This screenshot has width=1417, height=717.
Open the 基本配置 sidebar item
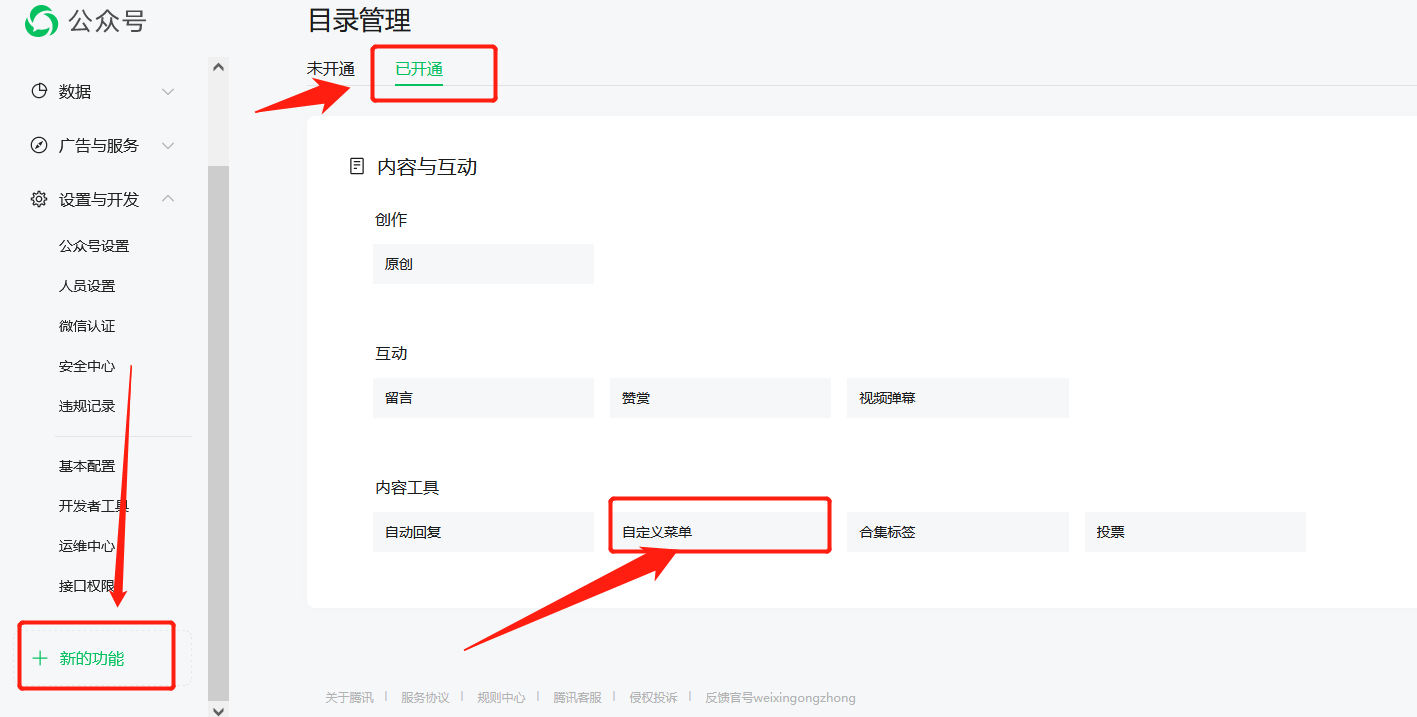pos(87,466)
